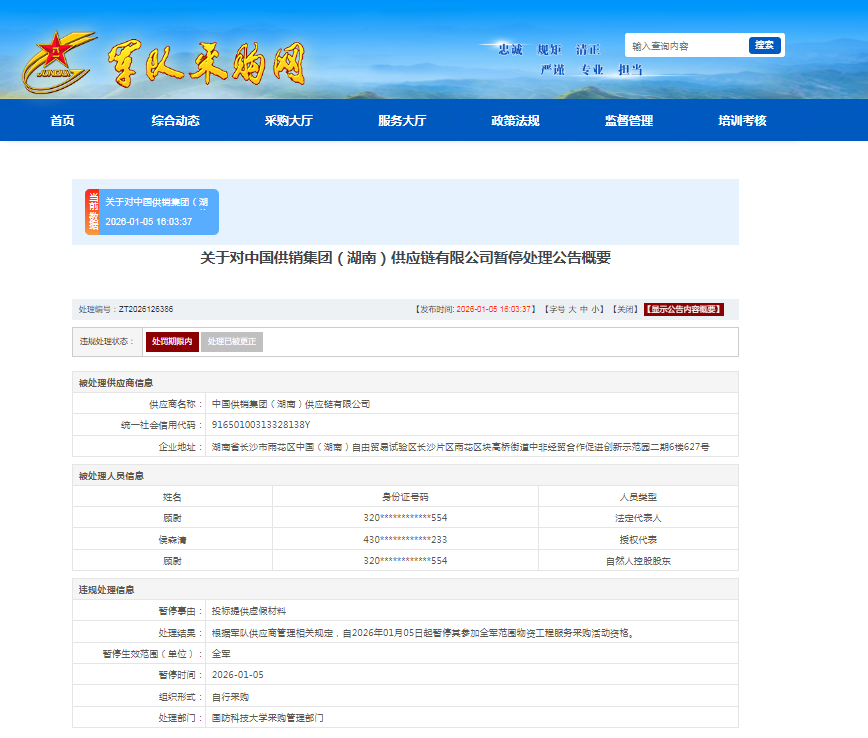Click the orange 当前数据 tag
Viewport: 868px width, 738px height.
tap(92, 212)
